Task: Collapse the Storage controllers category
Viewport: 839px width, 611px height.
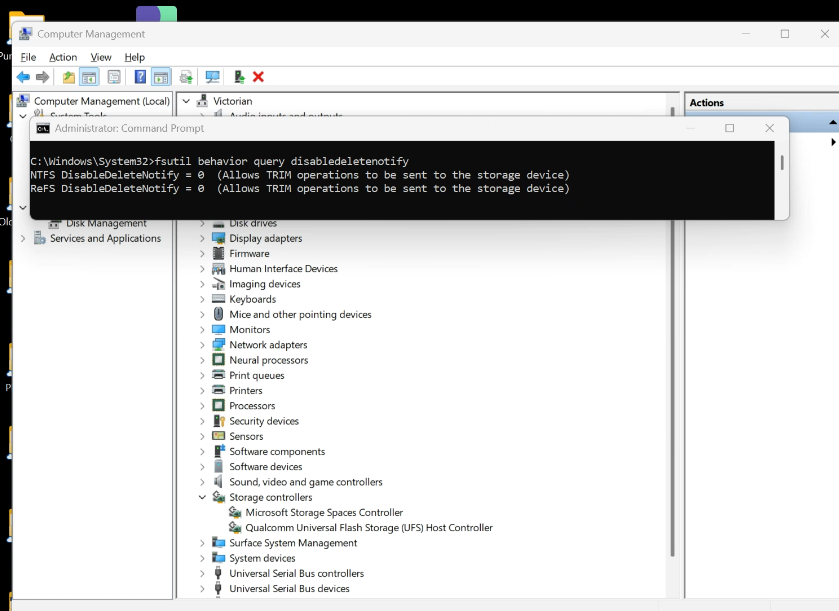Action: (x=202, y=497)
